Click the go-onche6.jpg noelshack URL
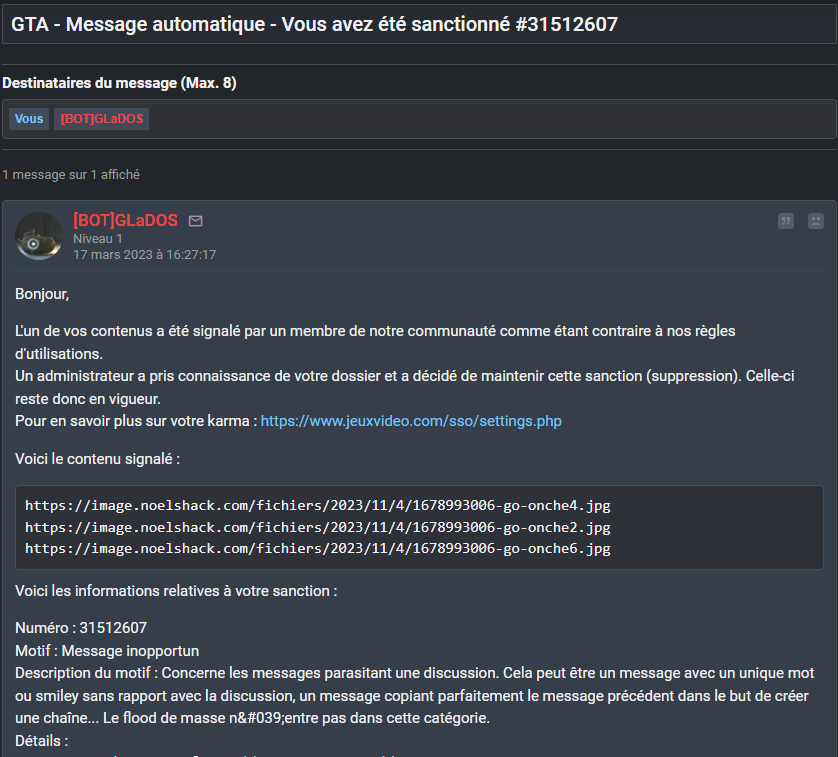Viewport: 838px width, 757px height. [317, 549]
